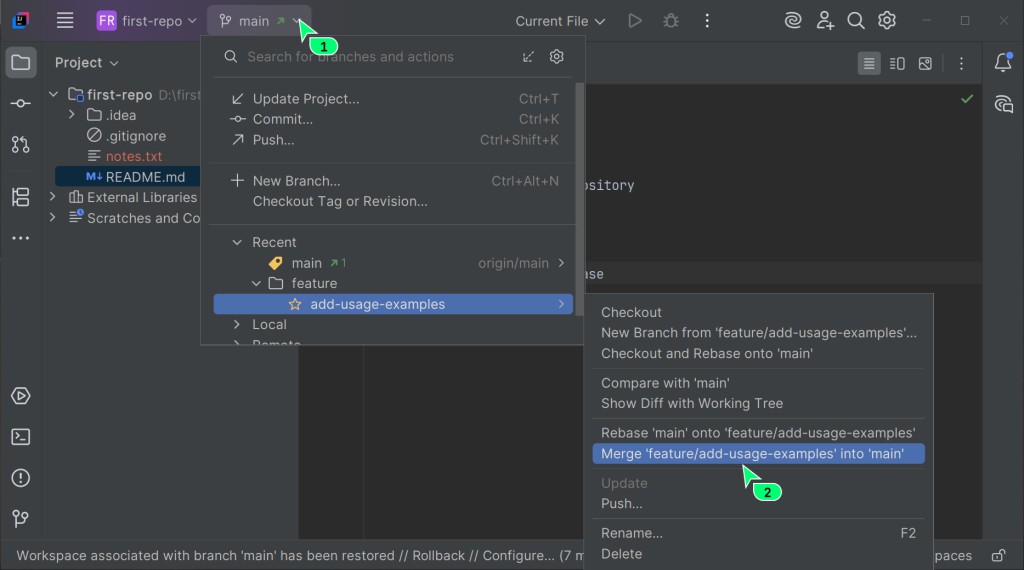
Task: Open the branches popup settings gear
Action: coord(556,57)
